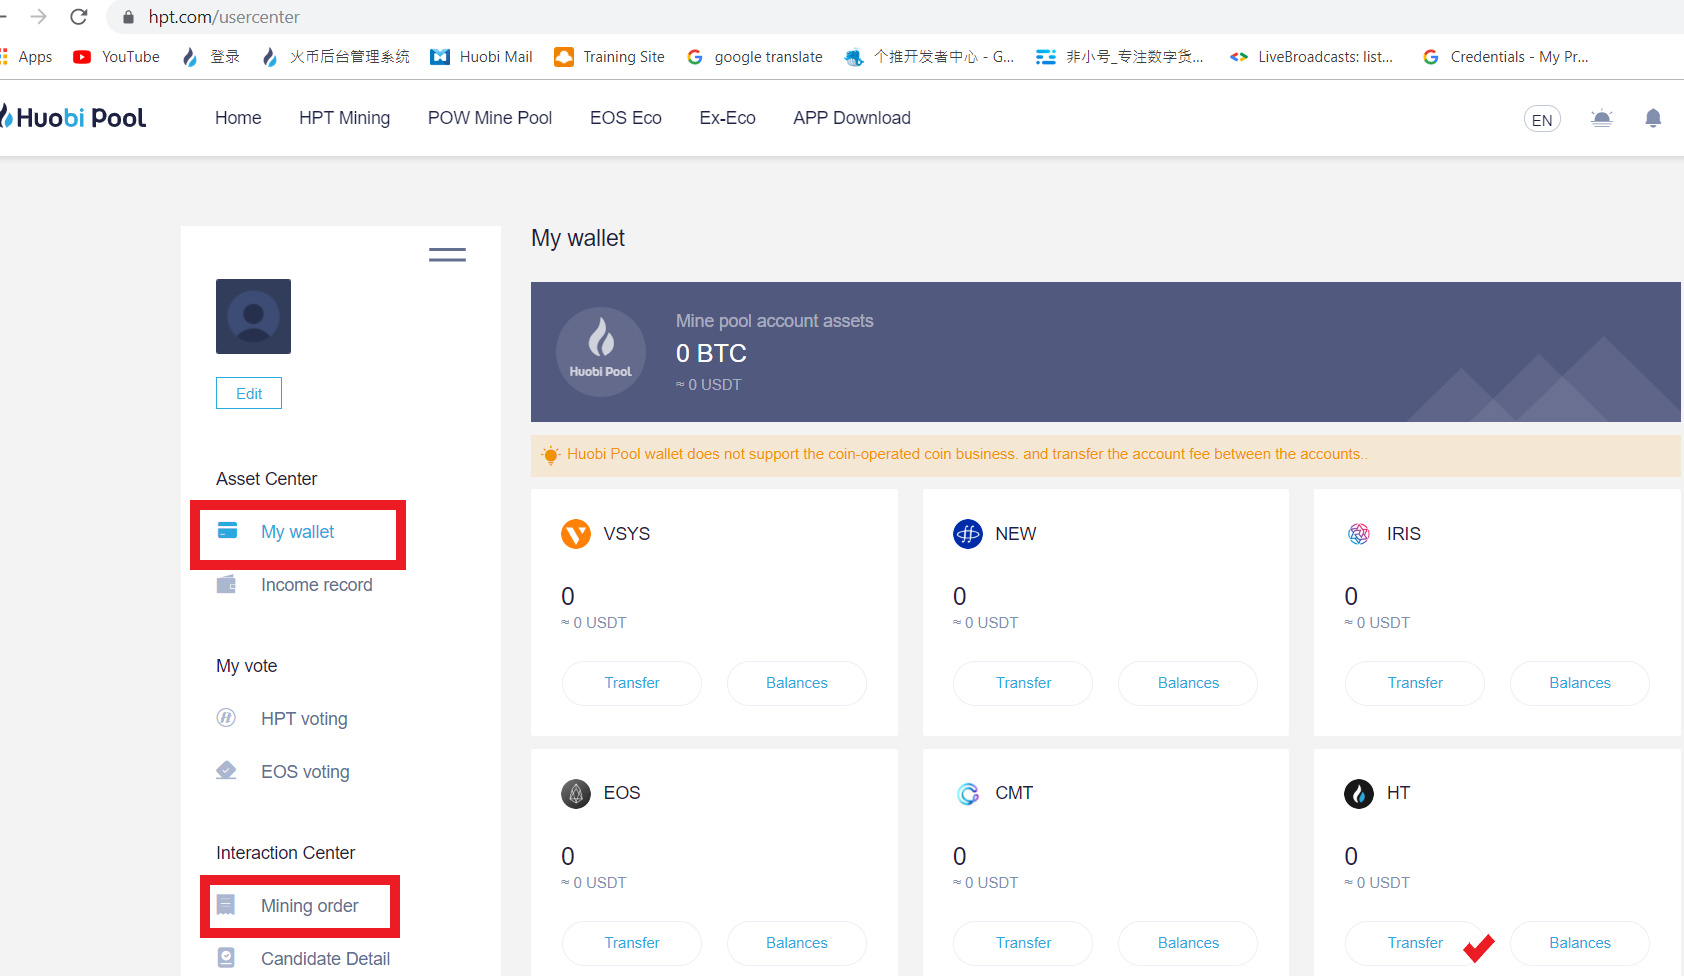The height and width of the screenshot is (976, 1684).
Task: Click the My wallet card icon
Action: tap(228, 531)
